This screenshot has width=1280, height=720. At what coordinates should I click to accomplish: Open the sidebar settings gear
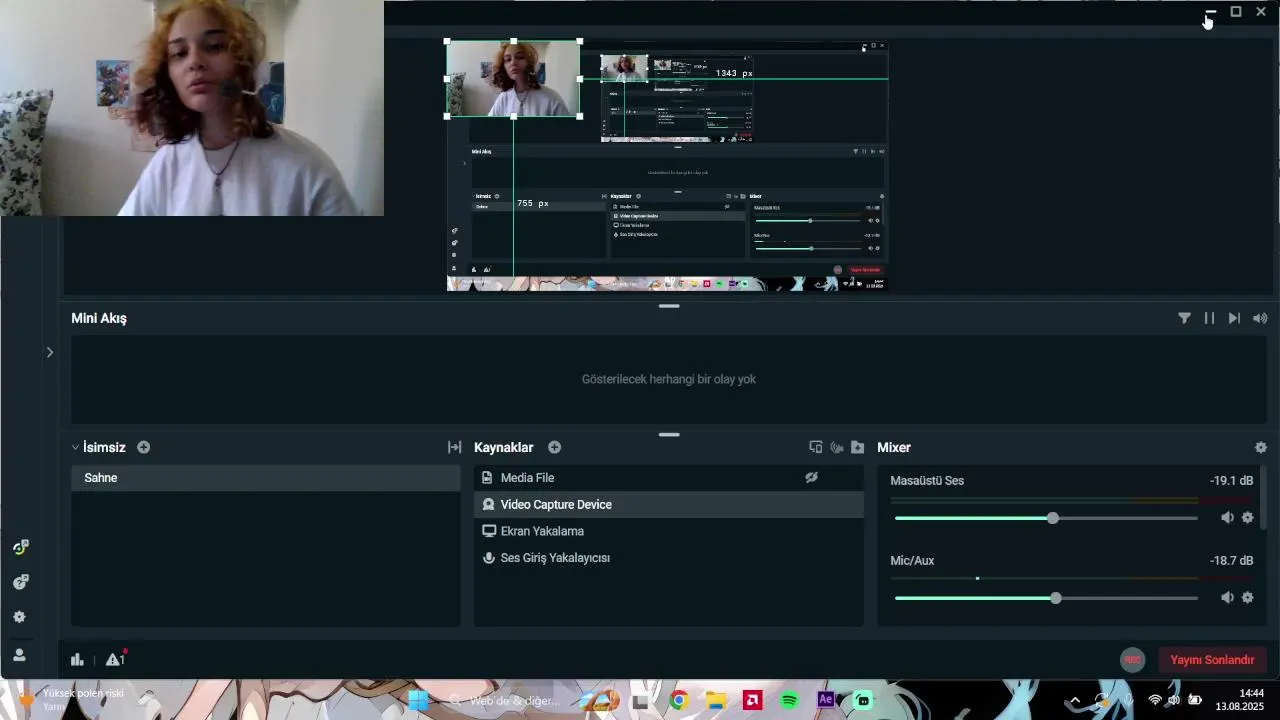[19, 617]
